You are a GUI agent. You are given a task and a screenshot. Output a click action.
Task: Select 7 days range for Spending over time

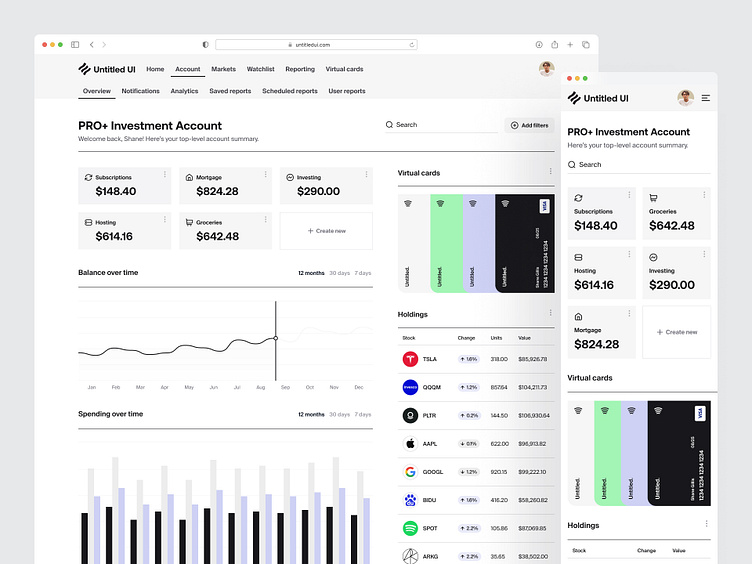pyautogui.click(x=363, y=414)
